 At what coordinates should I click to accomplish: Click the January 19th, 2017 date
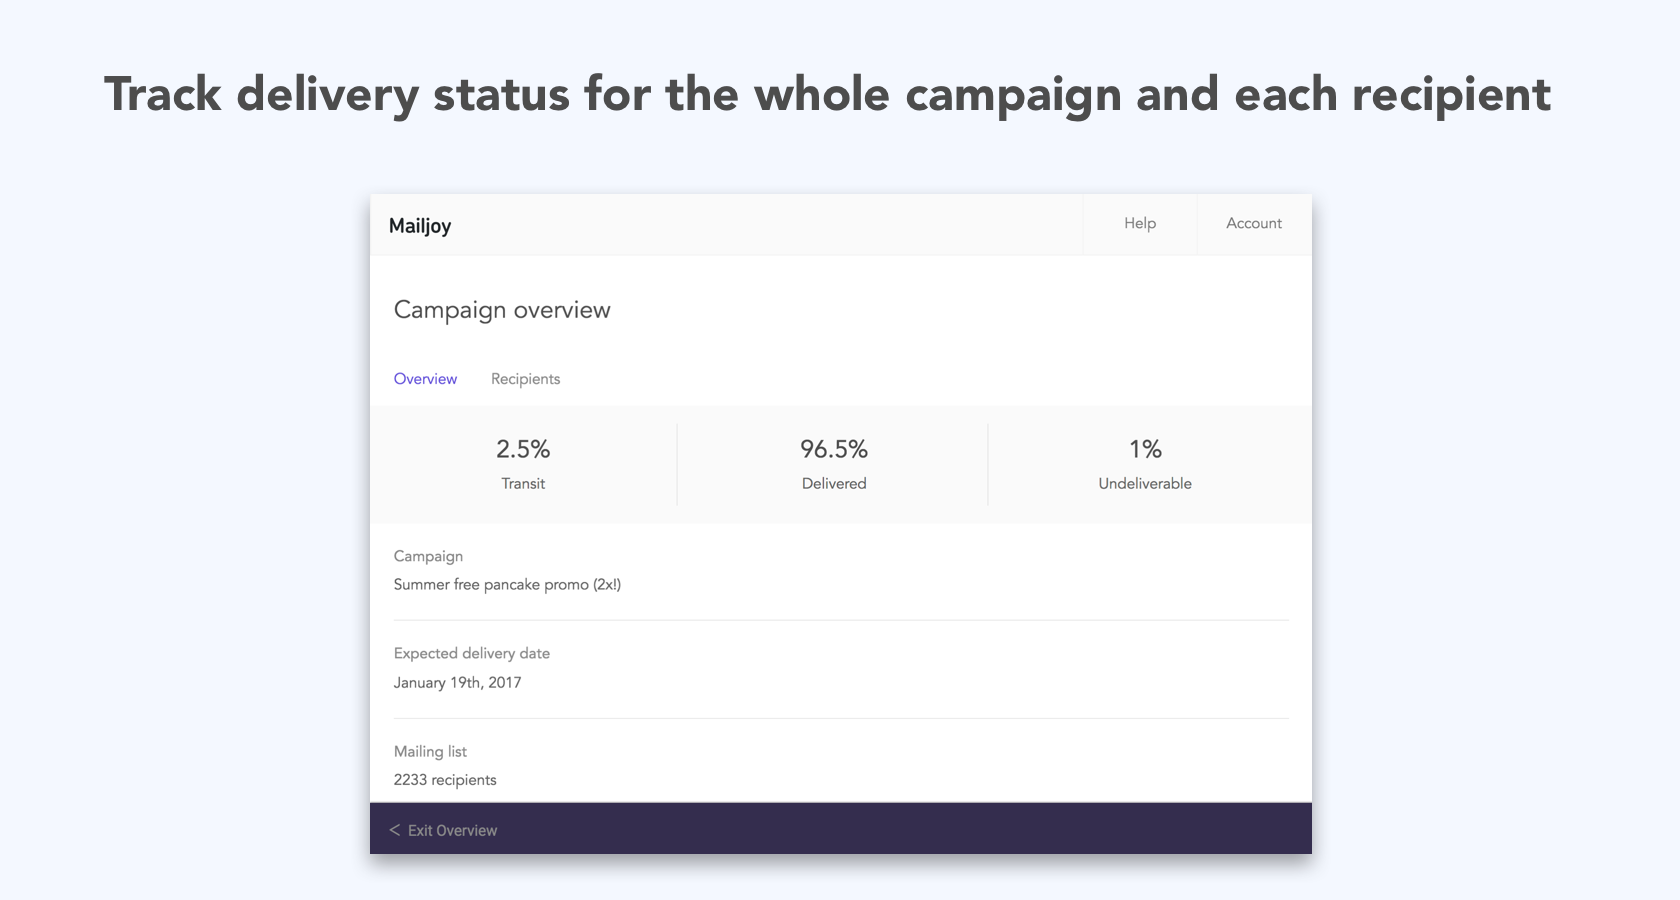coord(457,683)
